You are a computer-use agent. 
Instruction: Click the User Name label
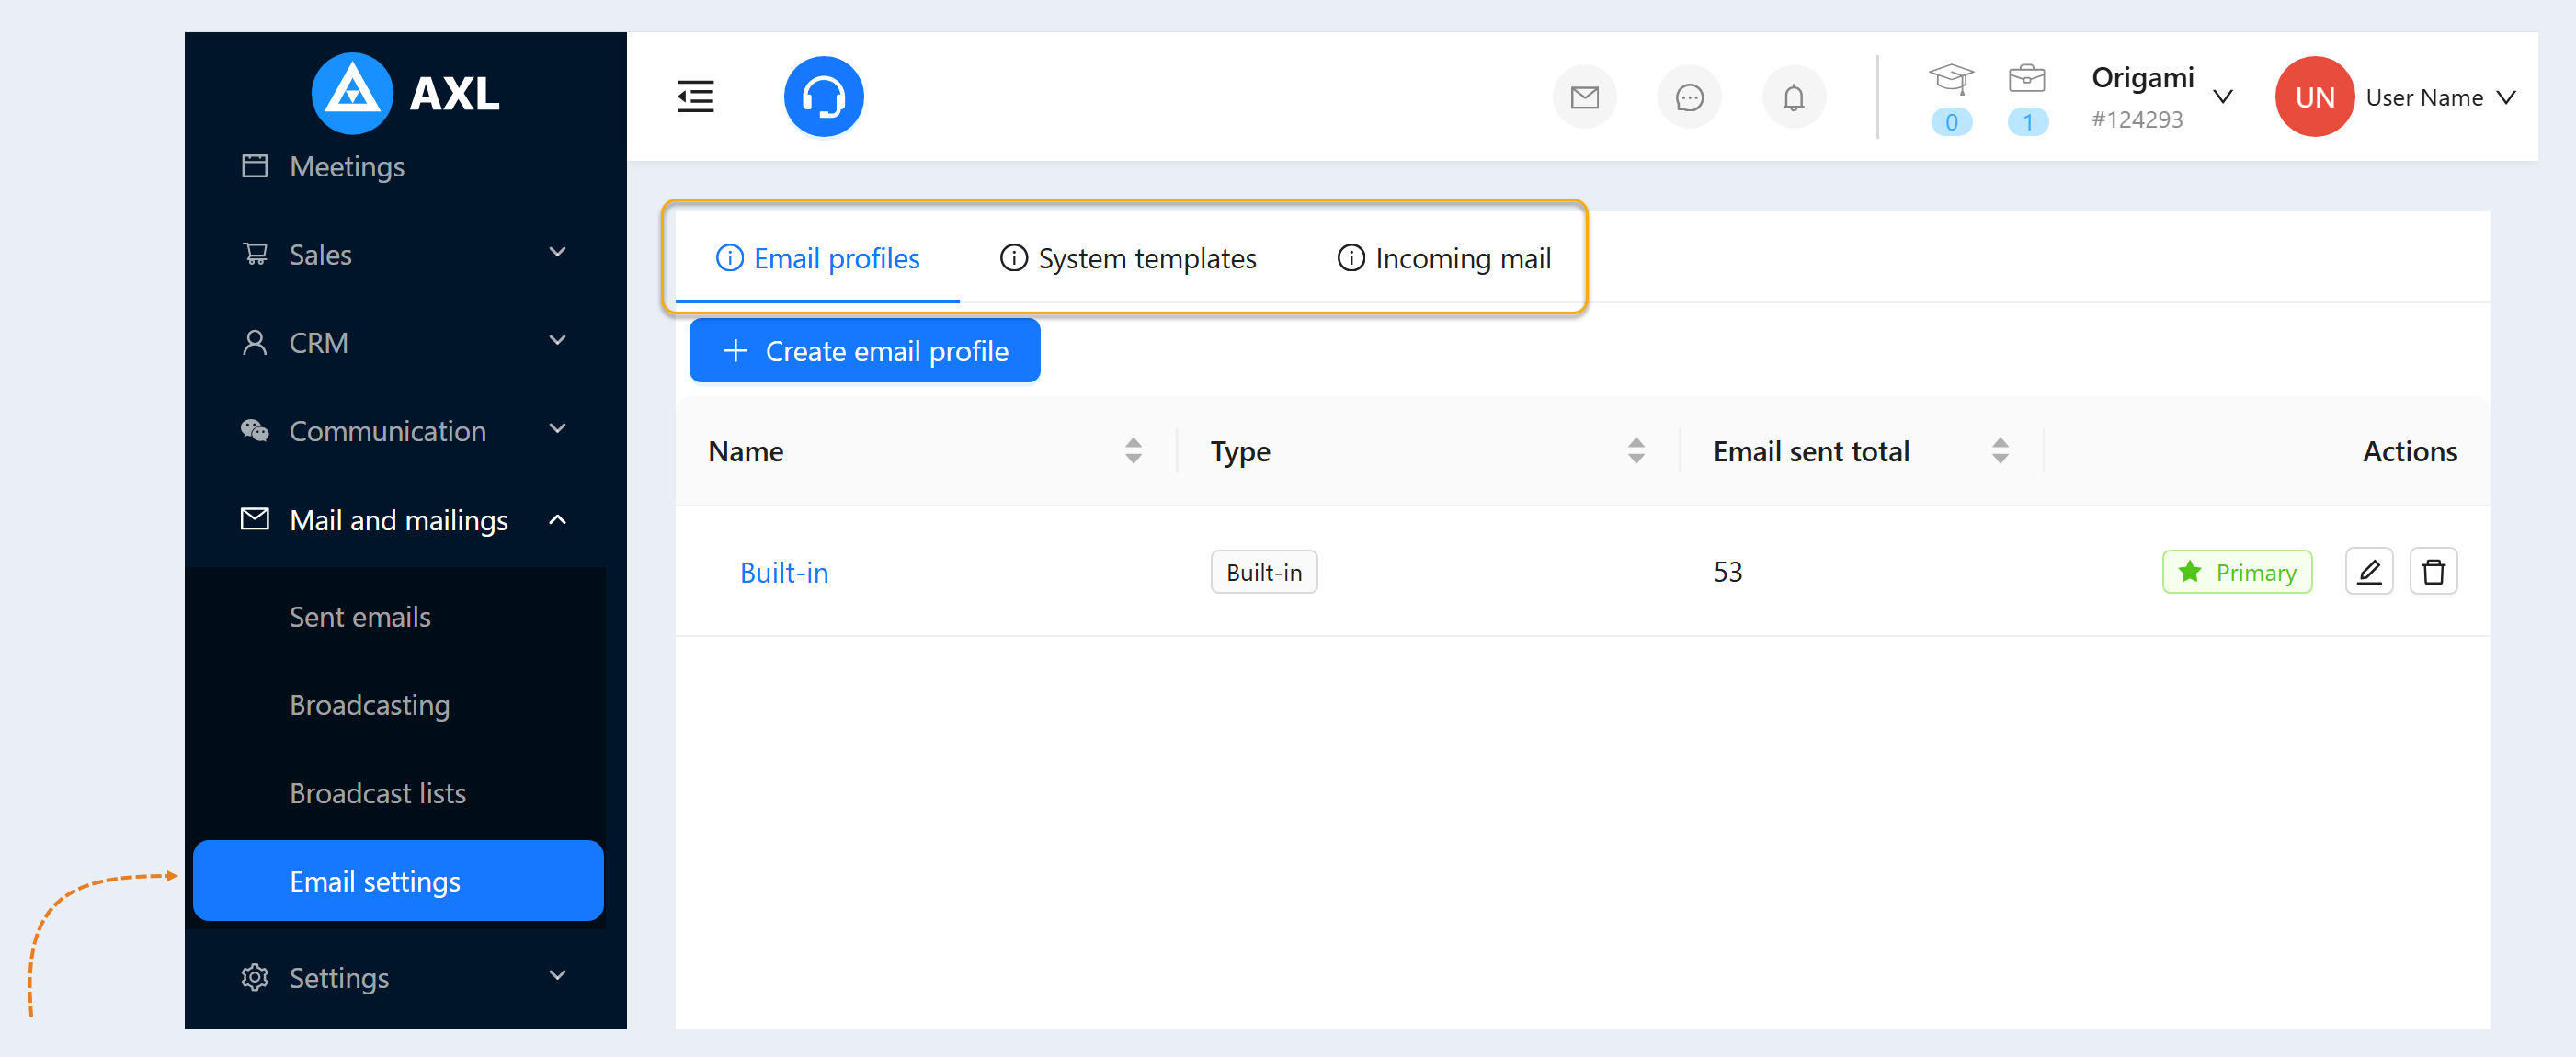coord(2424,97)
